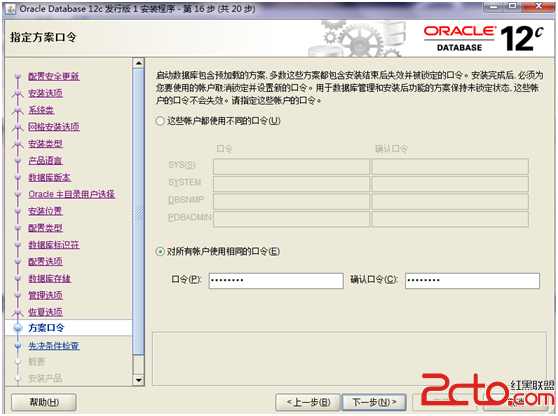Open the 管理选项 step link
558x416 pixels.
coord(46,295)
